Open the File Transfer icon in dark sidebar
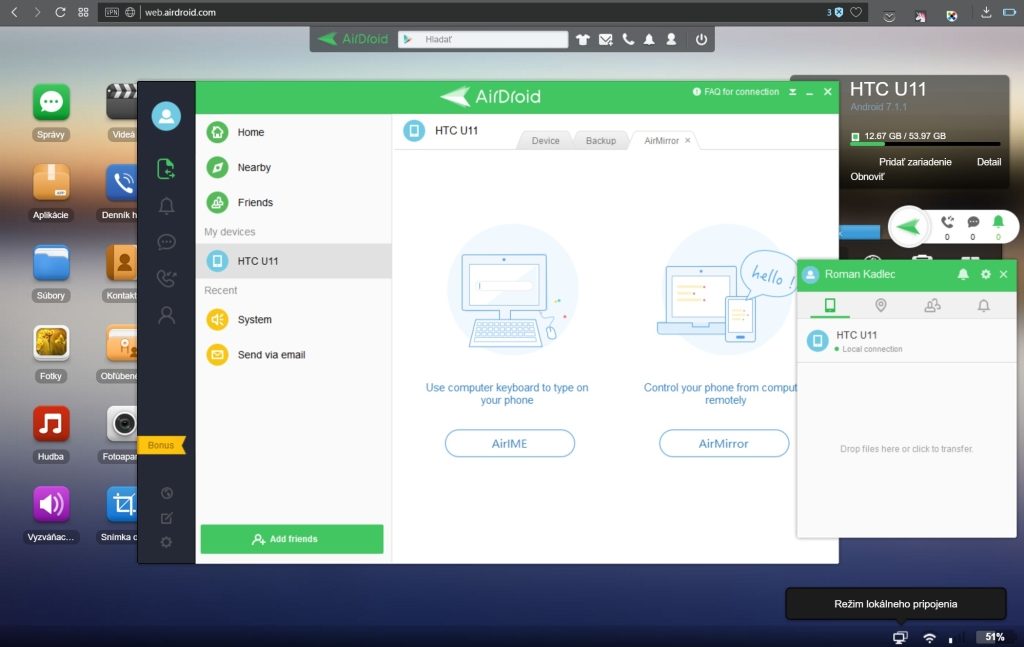 166,169
